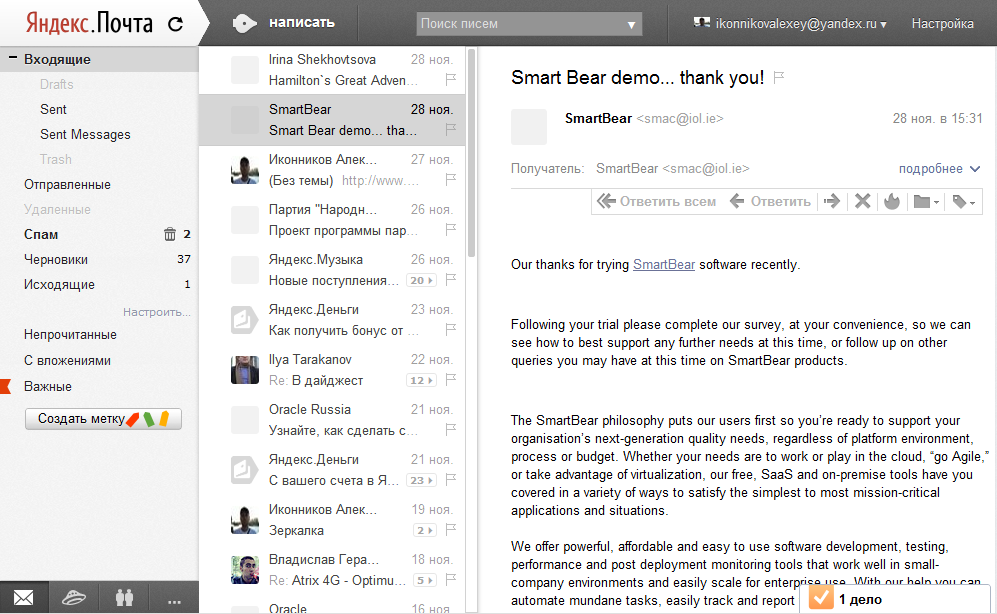Expand the 12-message Ilya Tarakanov thread
This screenshot has width=997, height=614.
pos(421,380)
